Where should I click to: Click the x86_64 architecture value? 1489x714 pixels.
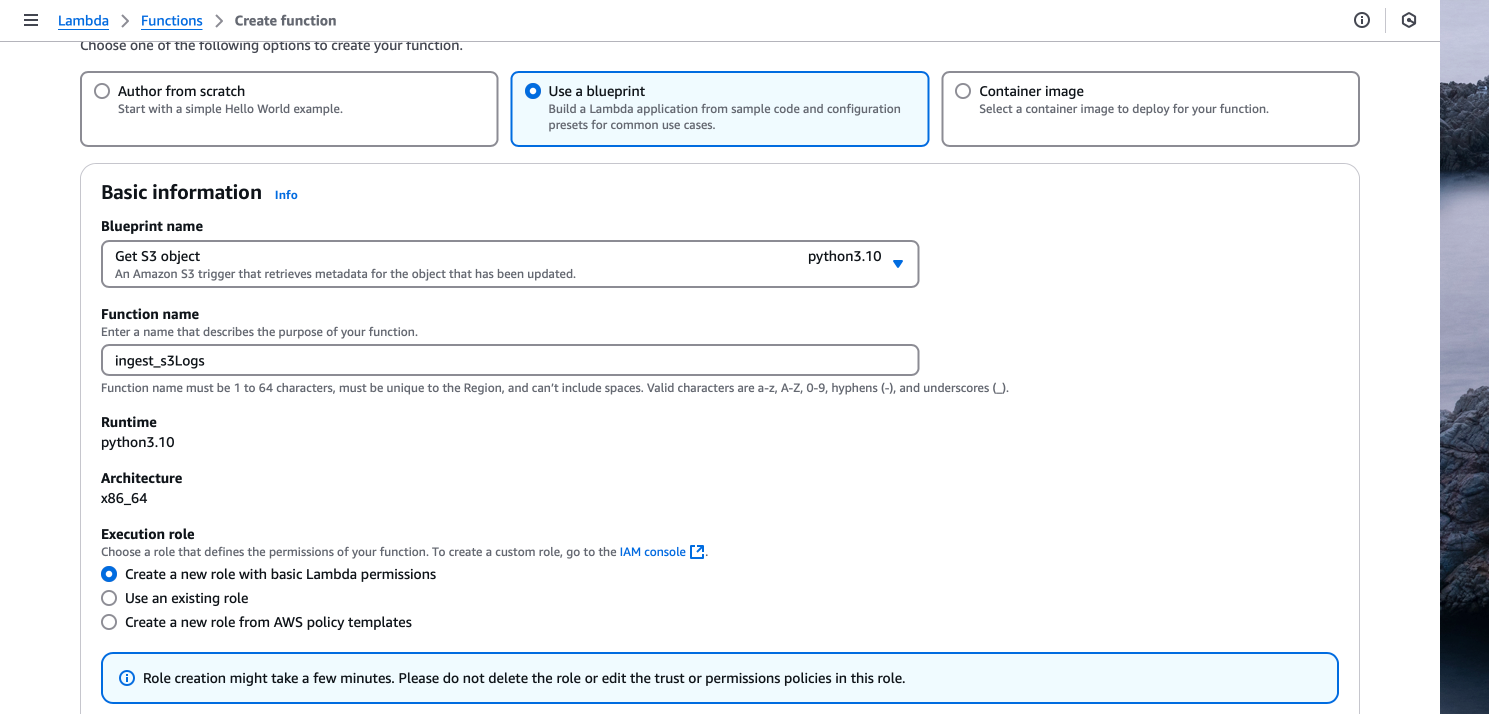click(124, 498)
